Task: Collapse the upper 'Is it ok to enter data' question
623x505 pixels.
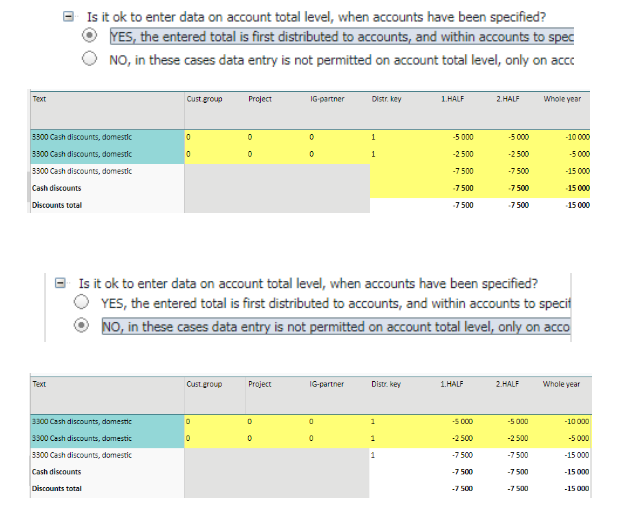Action: tap(68, 16)
